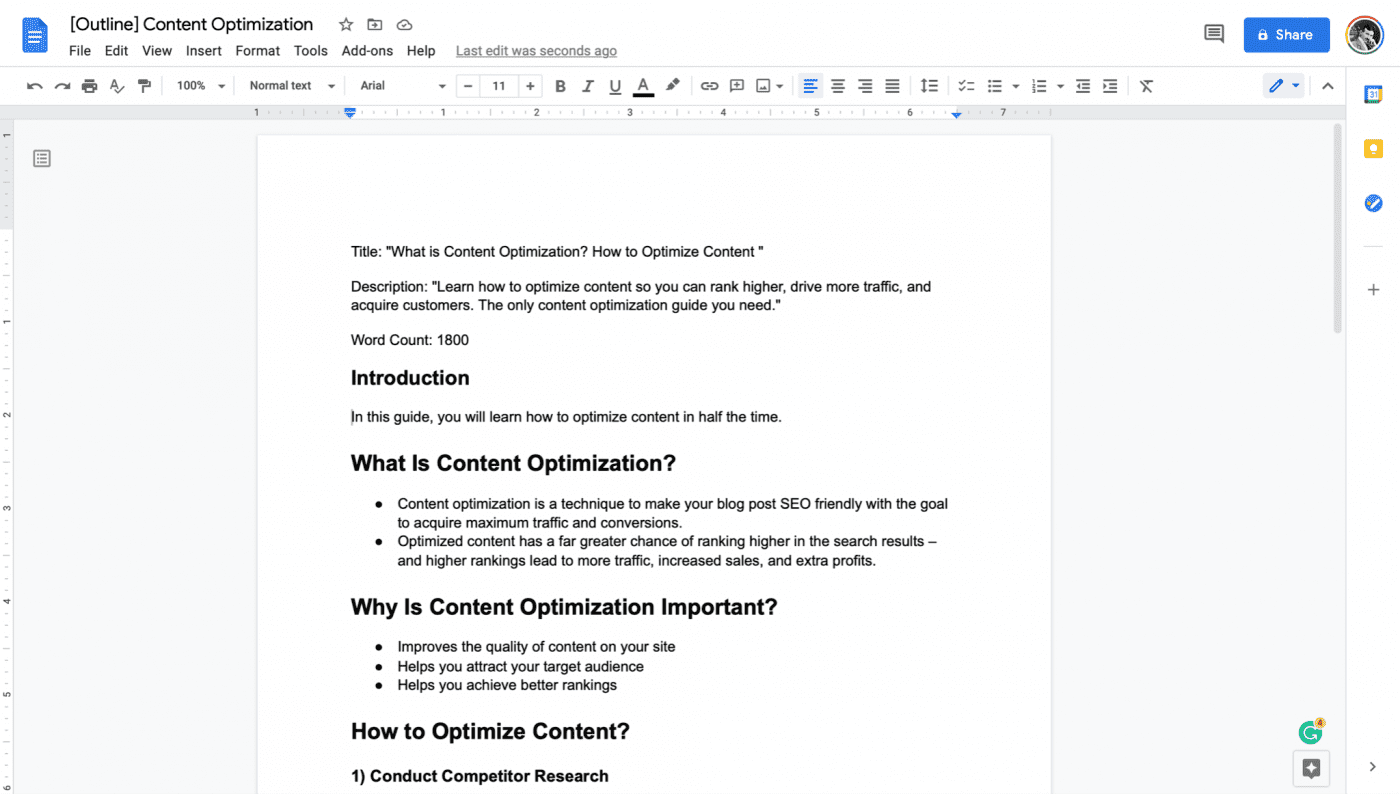Open the Insert menu
1400x794 pixels.
[x=204, y=51]
